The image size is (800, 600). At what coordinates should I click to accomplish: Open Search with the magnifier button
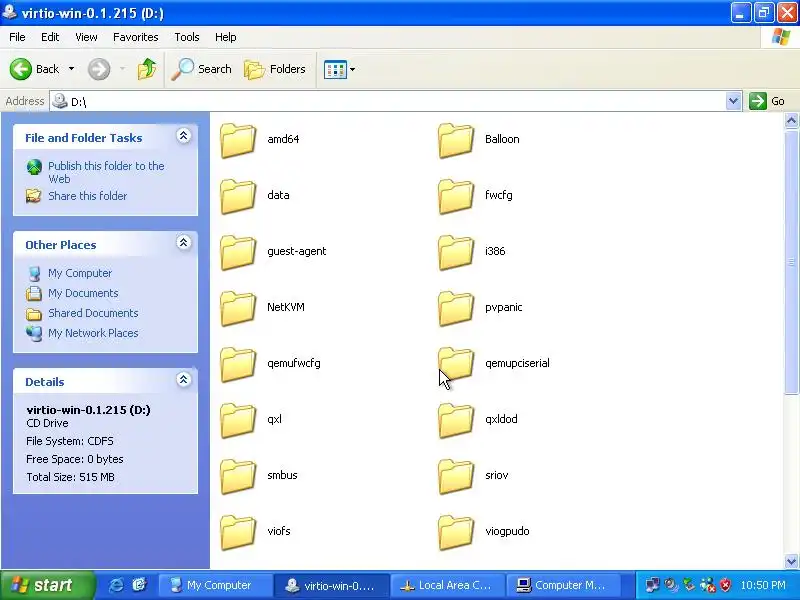[x=201, y=69]
